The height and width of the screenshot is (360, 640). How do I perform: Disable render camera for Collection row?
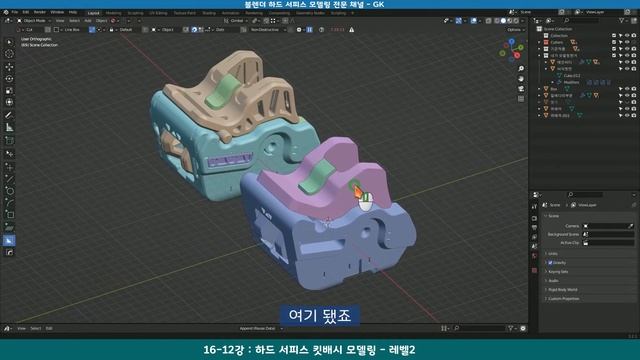click(x=633, y=36)
